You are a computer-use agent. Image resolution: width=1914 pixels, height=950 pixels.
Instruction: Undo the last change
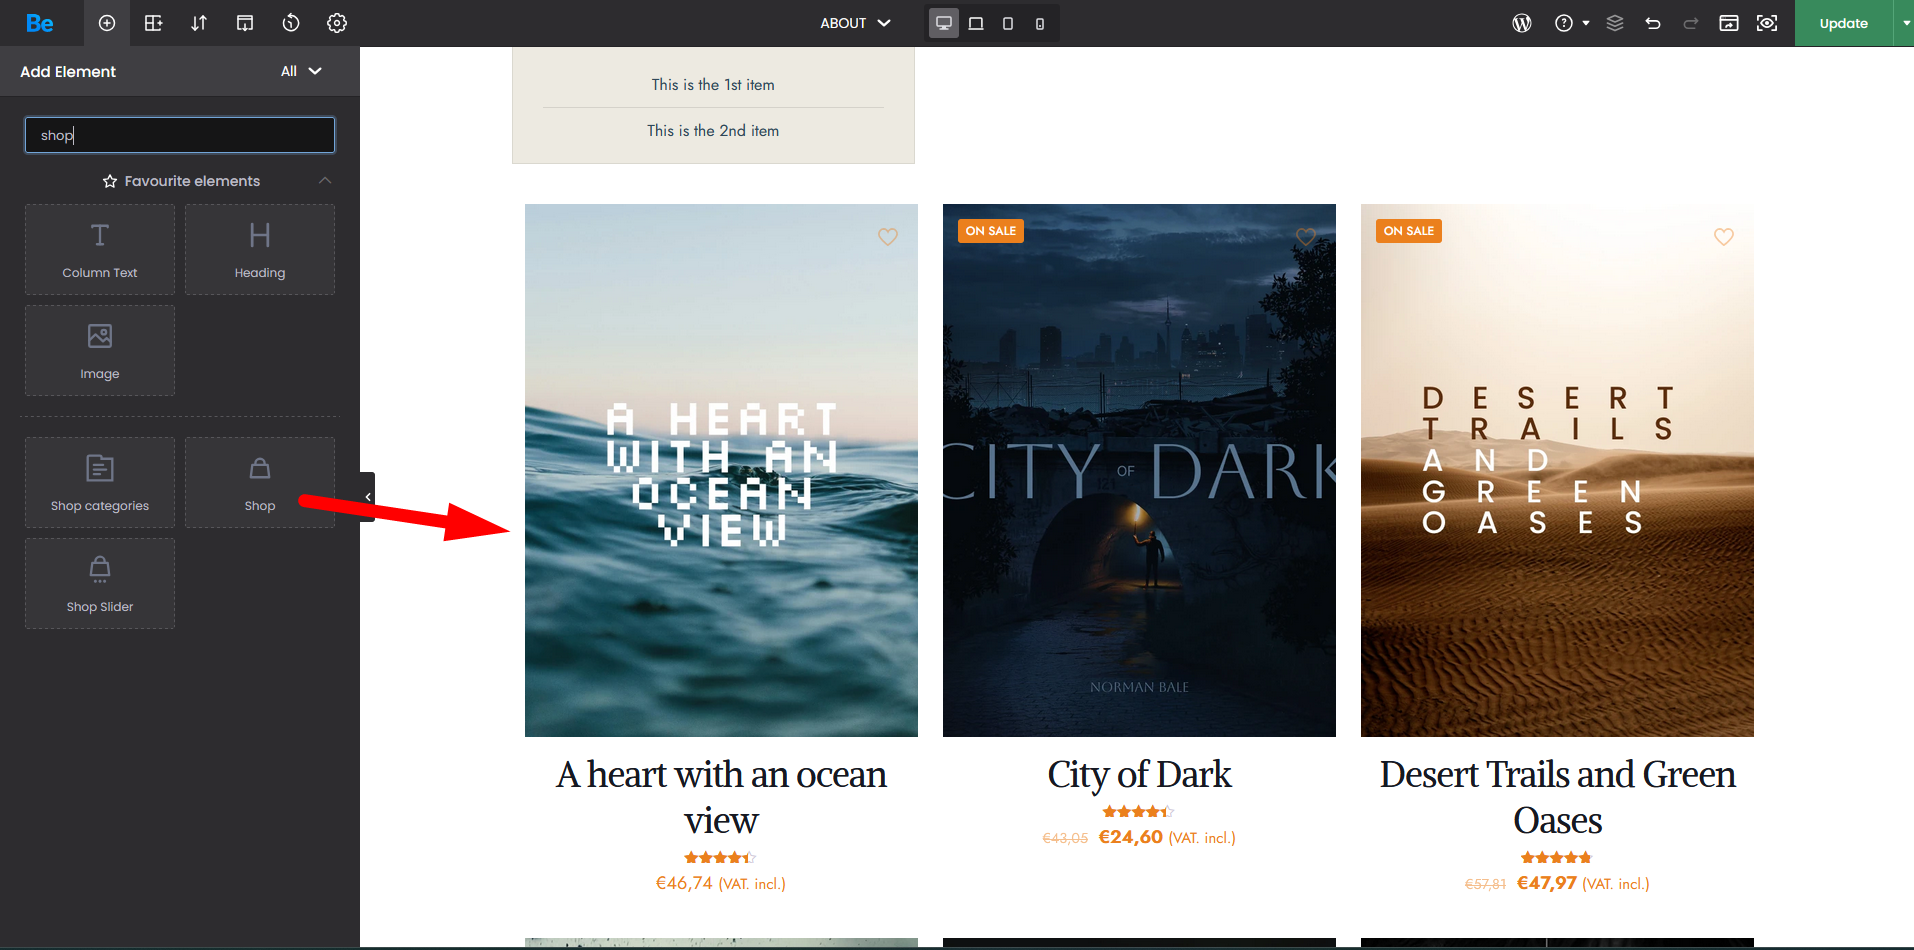[1653, 23]
